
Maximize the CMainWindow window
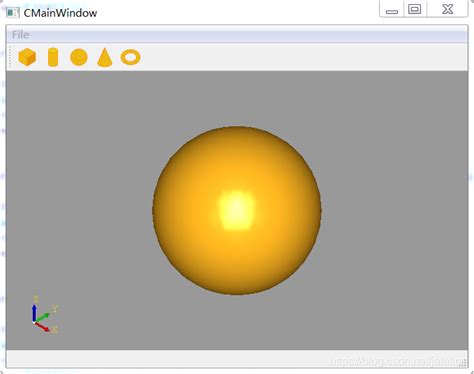[x=415, y=9]
